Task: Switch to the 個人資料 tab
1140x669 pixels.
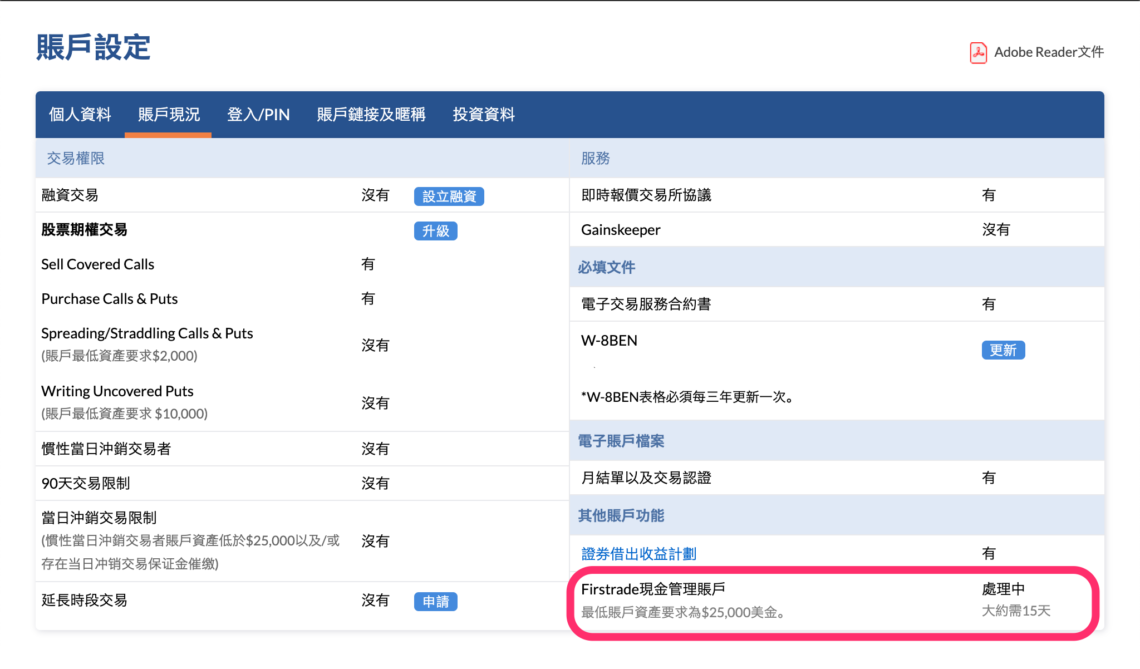Action: tap(79, 114)
